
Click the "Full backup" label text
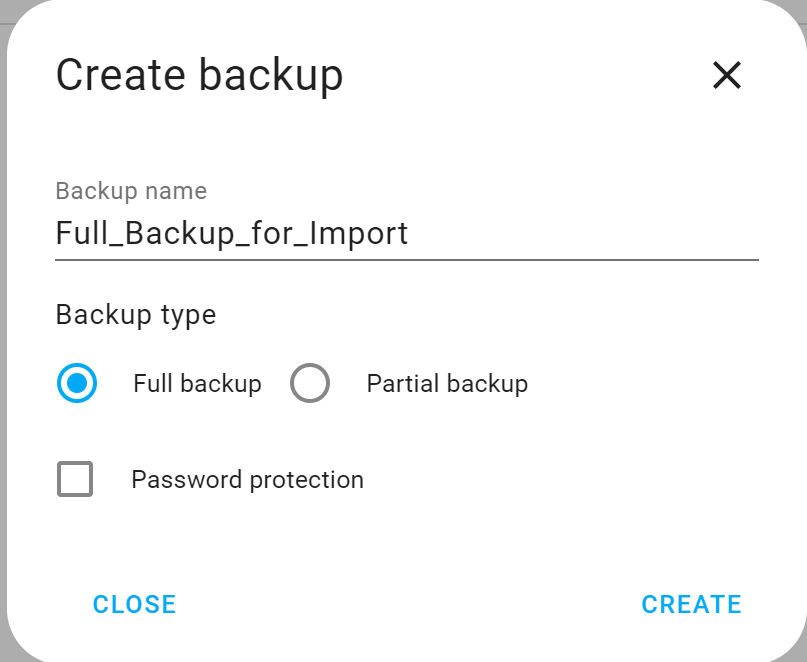[197, 383]
